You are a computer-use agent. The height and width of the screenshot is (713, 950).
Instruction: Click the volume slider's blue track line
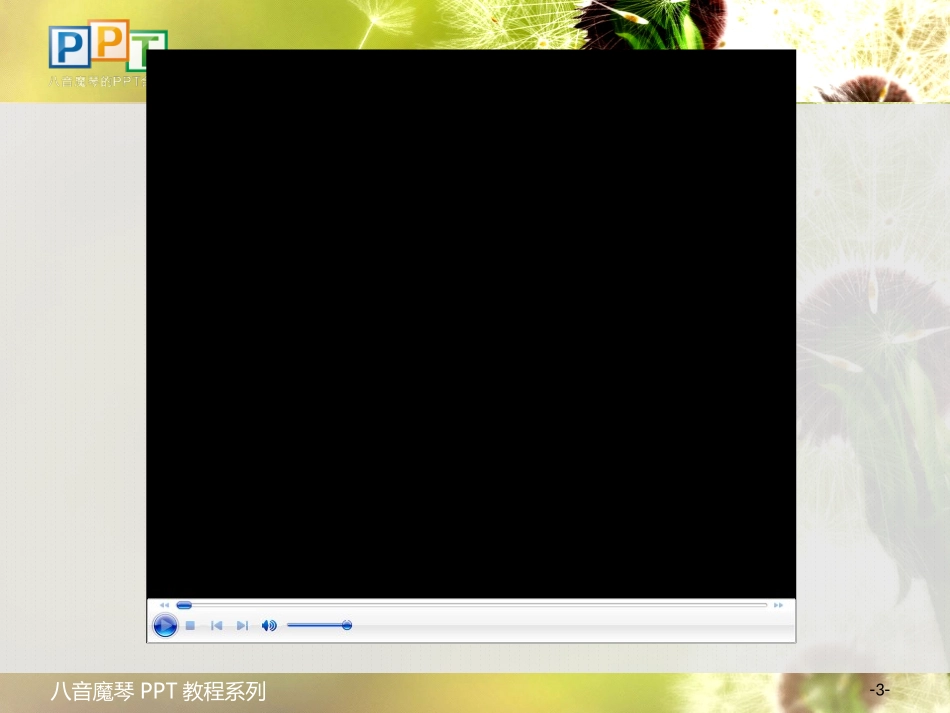coord(315,625)
